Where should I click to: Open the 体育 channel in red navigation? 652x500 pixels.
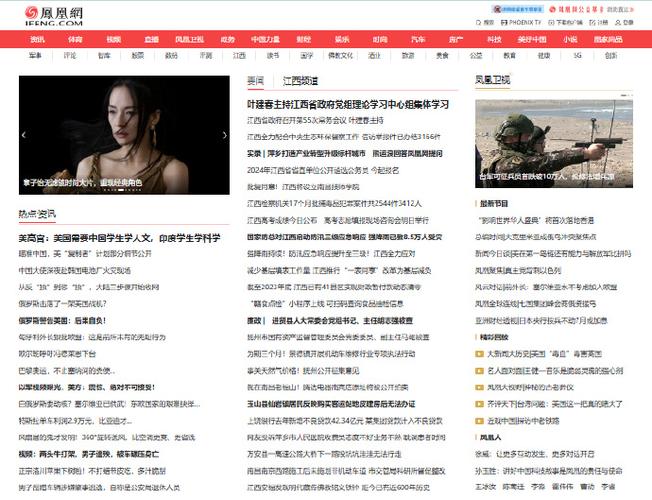(75, 40)
